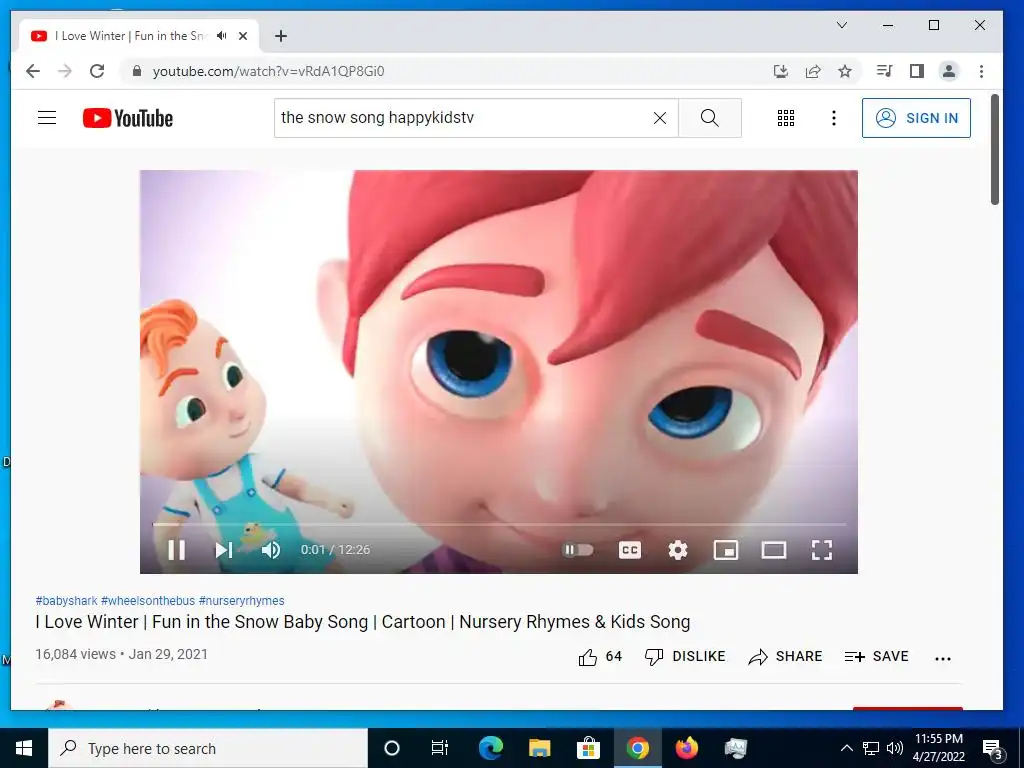This screenshot has width=1024, height=768.
Task: Open notification center
Action: click(992, 748)
